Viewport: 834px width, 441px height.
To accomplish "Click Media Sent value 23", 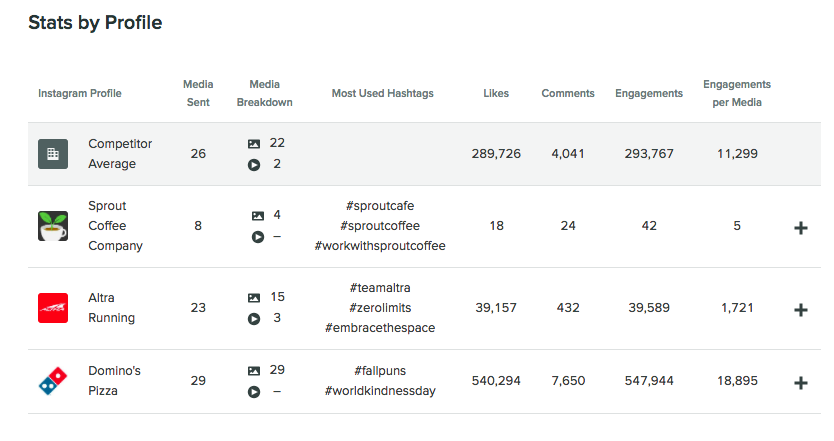I will tap(198, 308).
